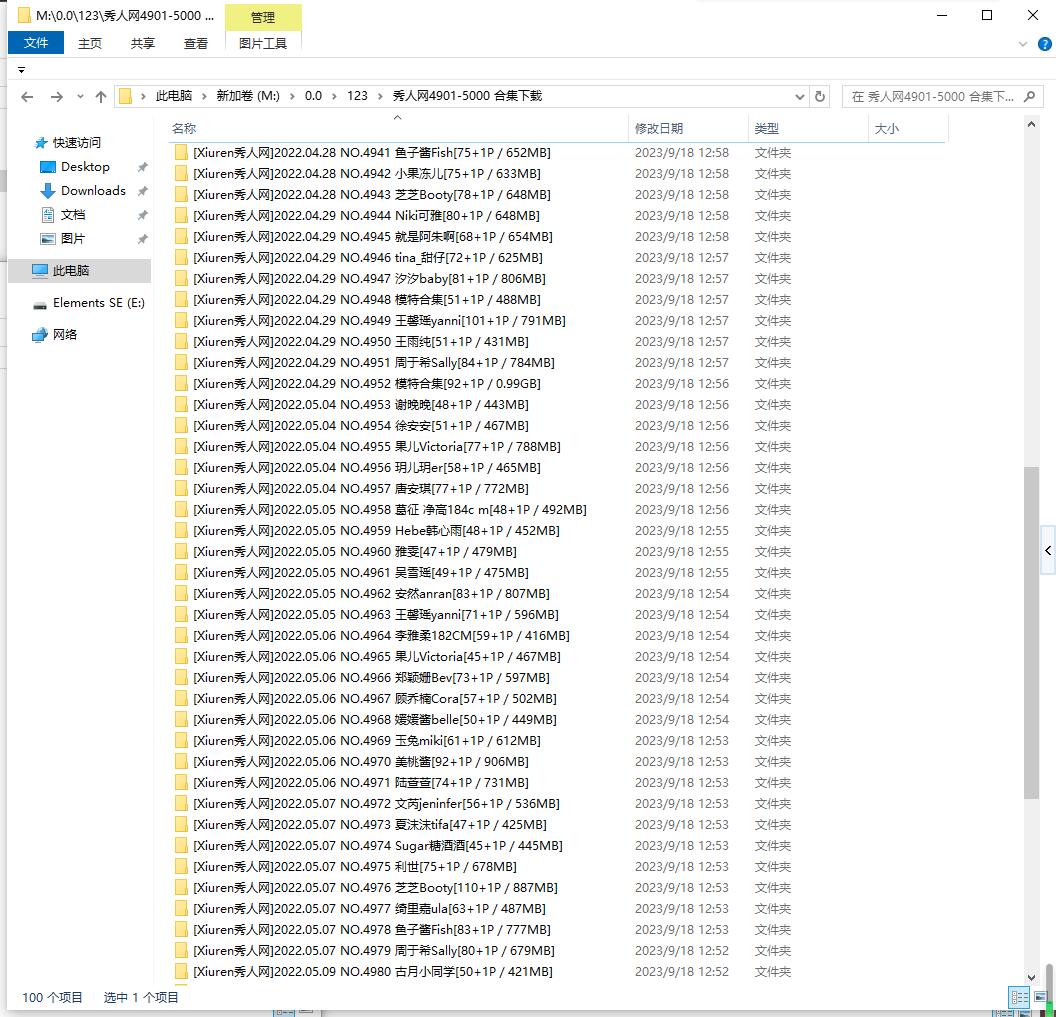The height and width of the screenshot is (1017, 1056).
Task: Open Quick Access Toolbar customize dropdown
Action: click(x=22, y=70)
